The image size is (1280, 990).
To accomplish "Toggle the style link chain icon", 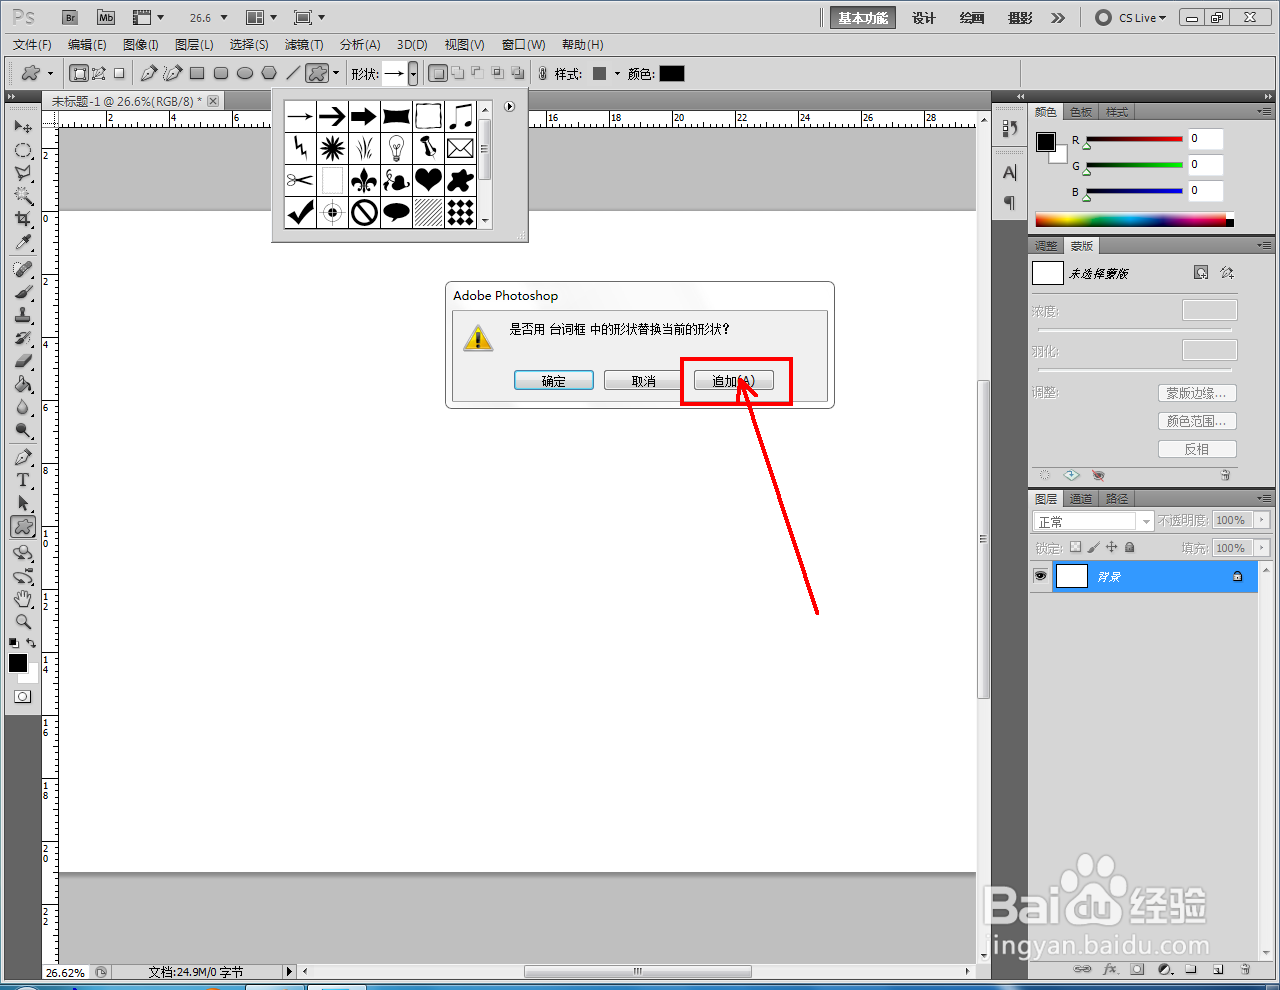I will click(543, 73).
